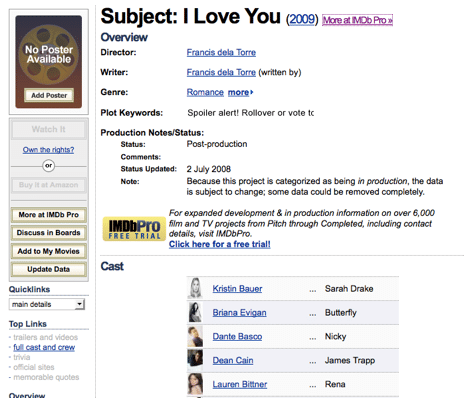Click the Add Poster button
Screen dimensions: 464x398
(49, 95)
